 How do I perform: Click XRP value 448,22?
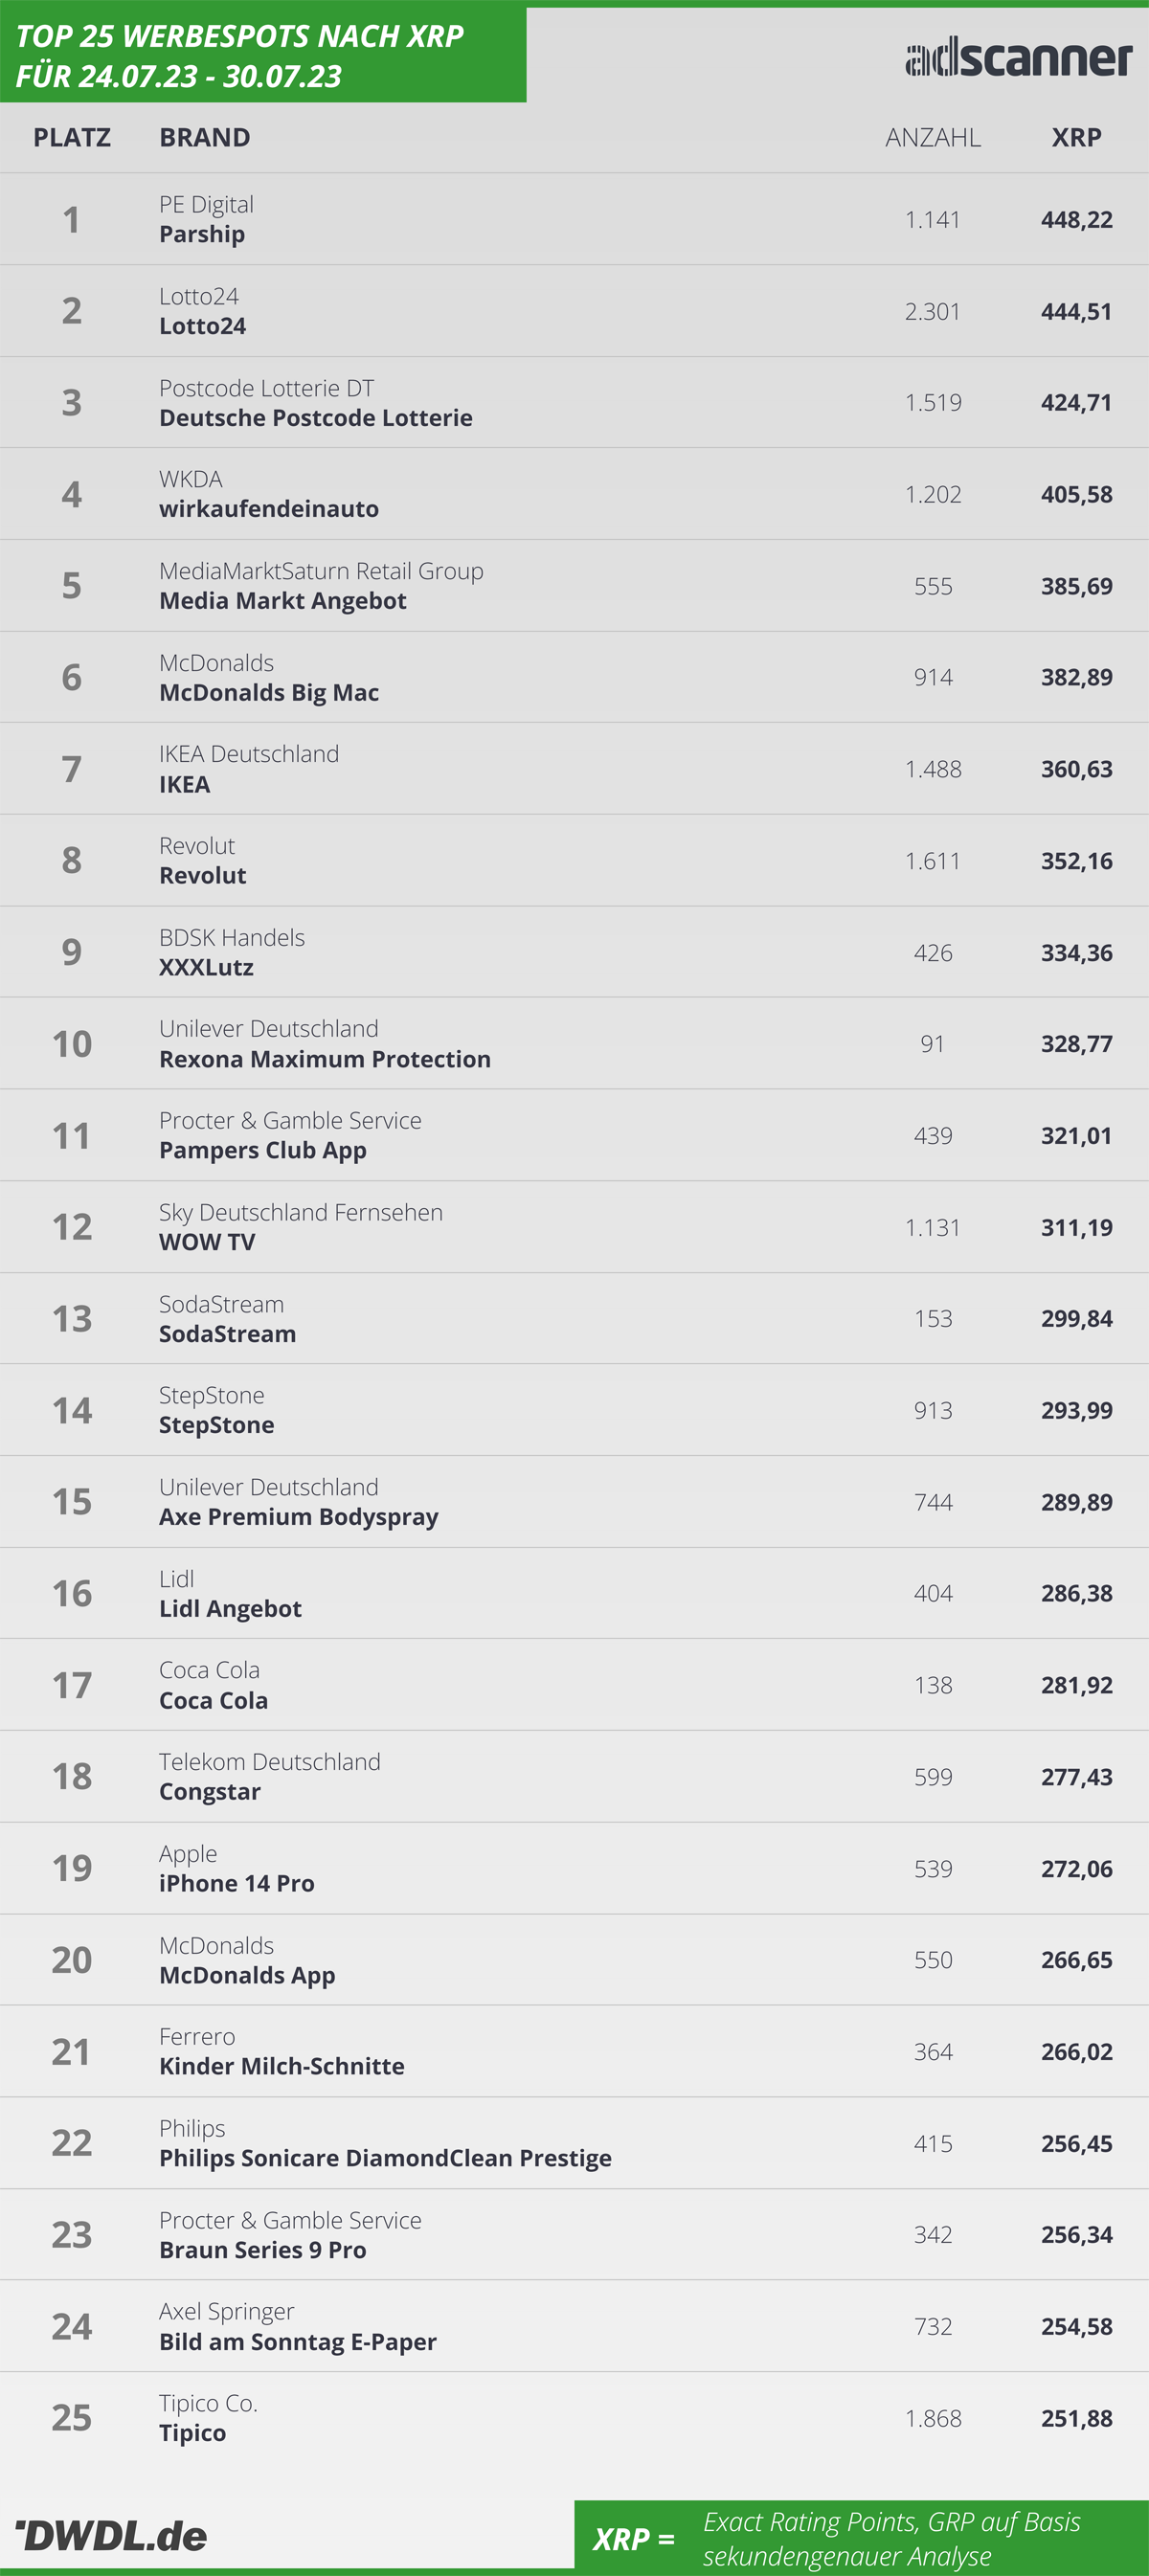point(1076,220)
